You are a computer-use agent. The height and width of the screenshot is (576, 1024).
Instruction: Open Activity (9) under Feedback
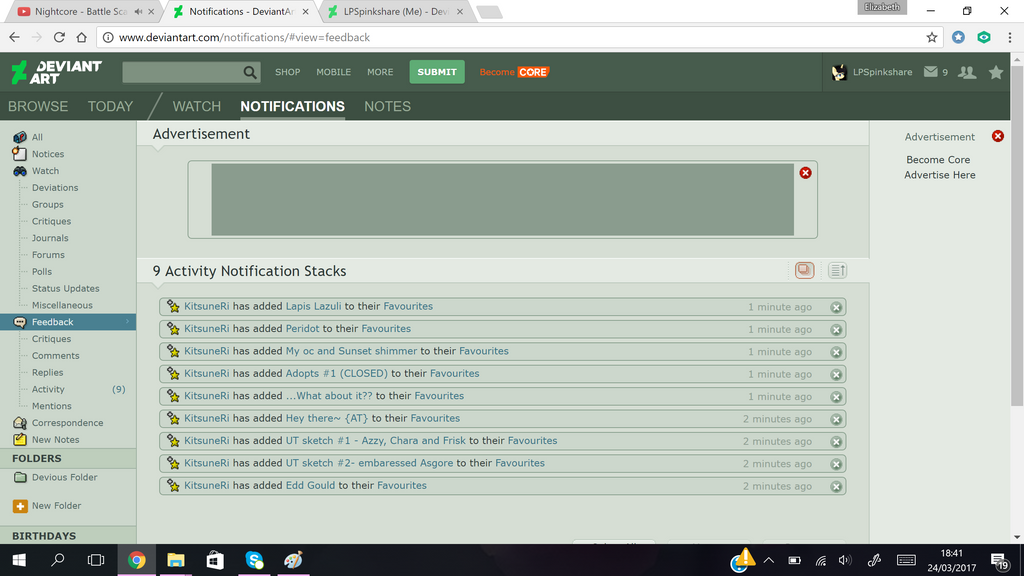pos(48,389)
